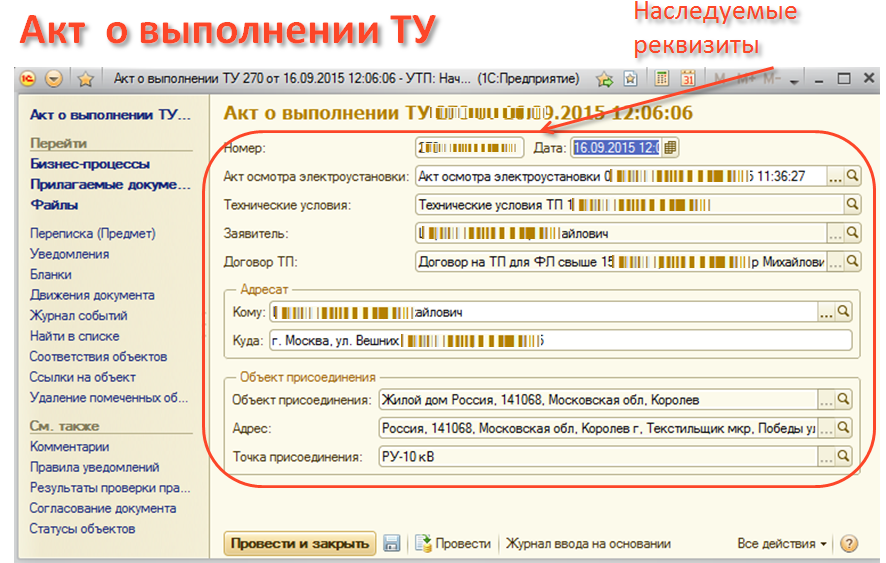The image size is (886, 563).
Task: Go to Файлы in the navigation panel
Action: (x=54, y=205)
